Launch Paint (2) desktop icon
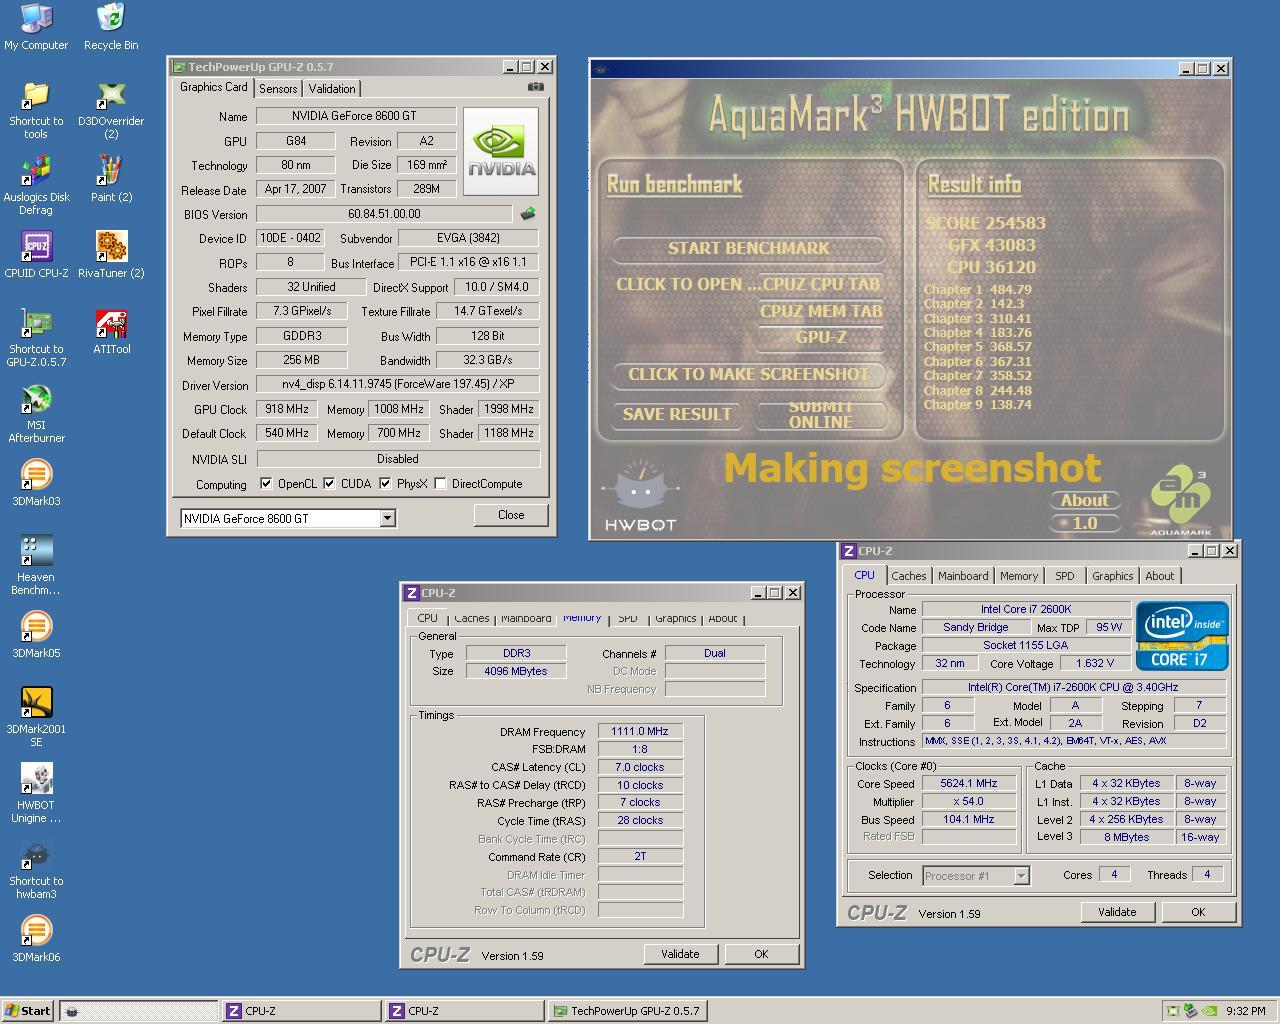 point(111,179)
